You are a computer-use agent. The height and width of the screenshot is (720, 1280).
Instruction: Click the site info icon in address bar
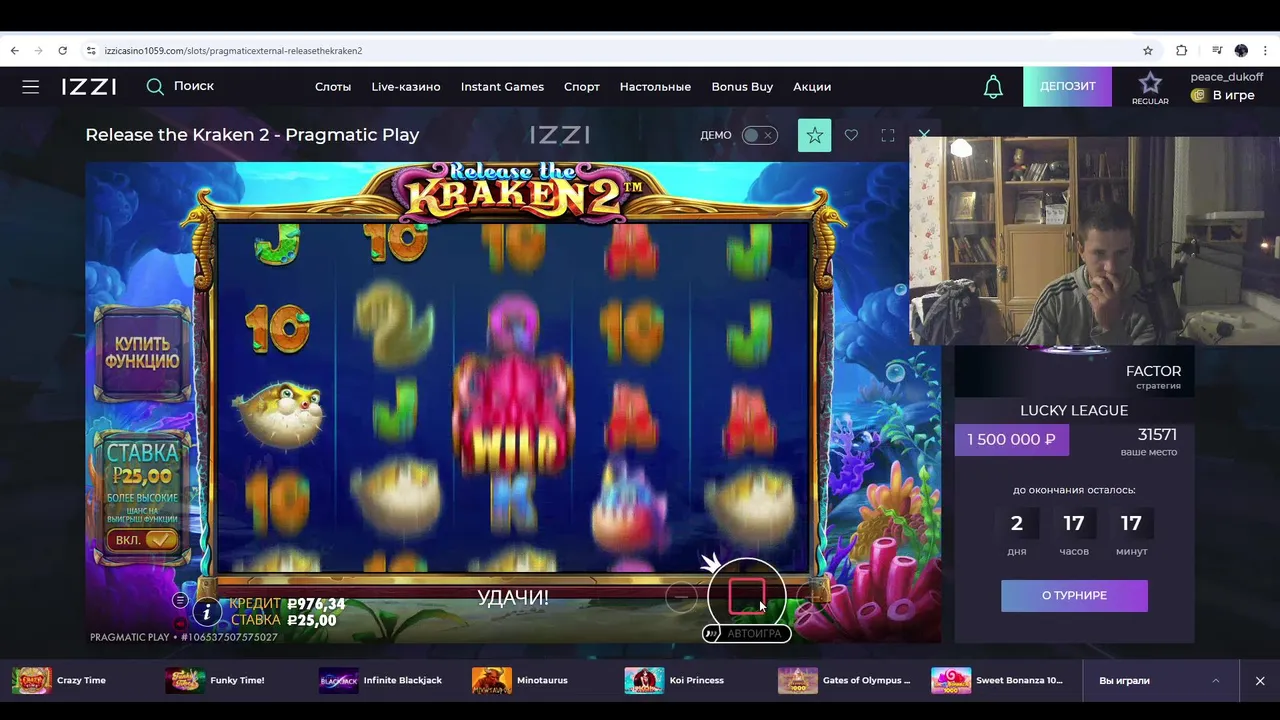[x=91, y=51]
